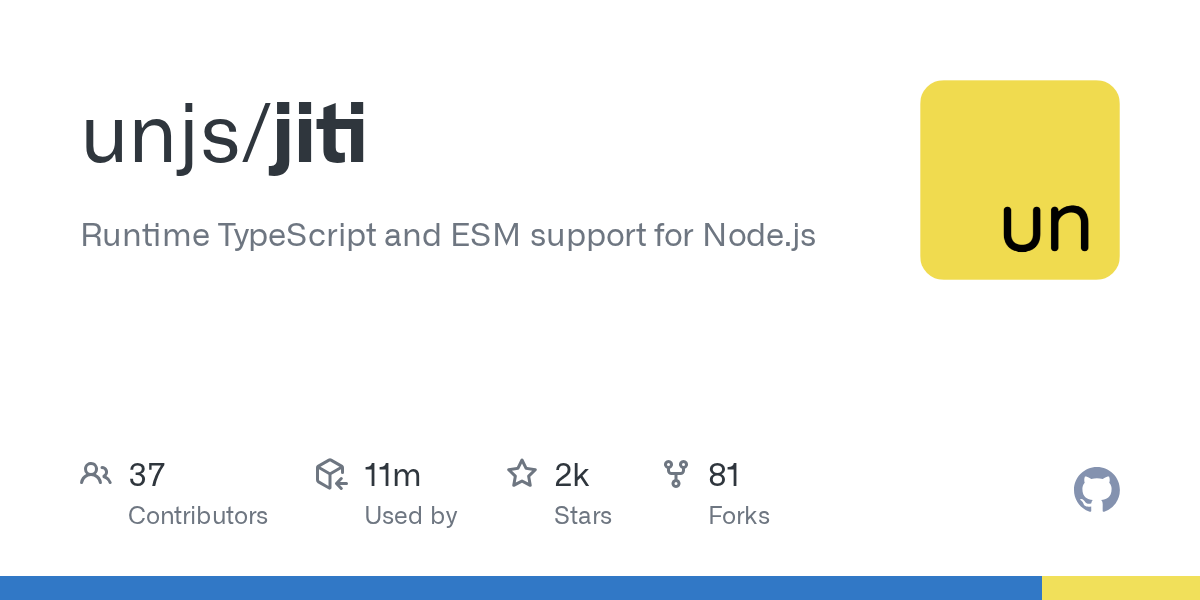Click the Used by label

pyautogui.click(x=411, y=516)
